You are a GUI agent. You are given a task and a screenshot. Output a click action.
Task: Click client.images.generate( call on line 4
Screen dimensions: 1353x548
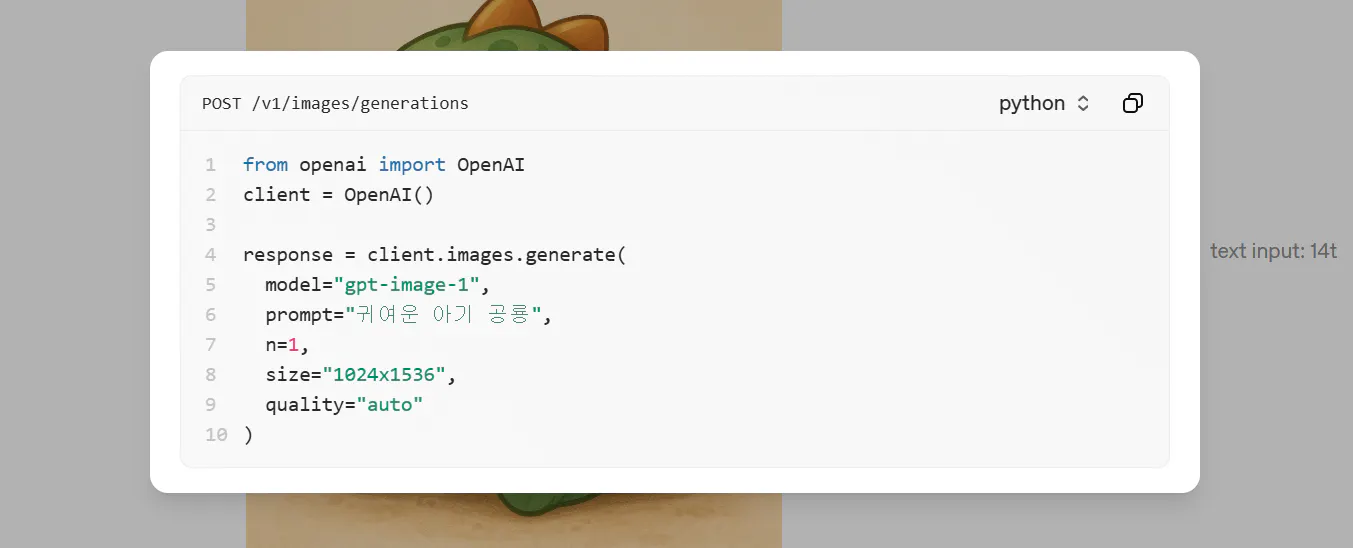pos(496,254)
